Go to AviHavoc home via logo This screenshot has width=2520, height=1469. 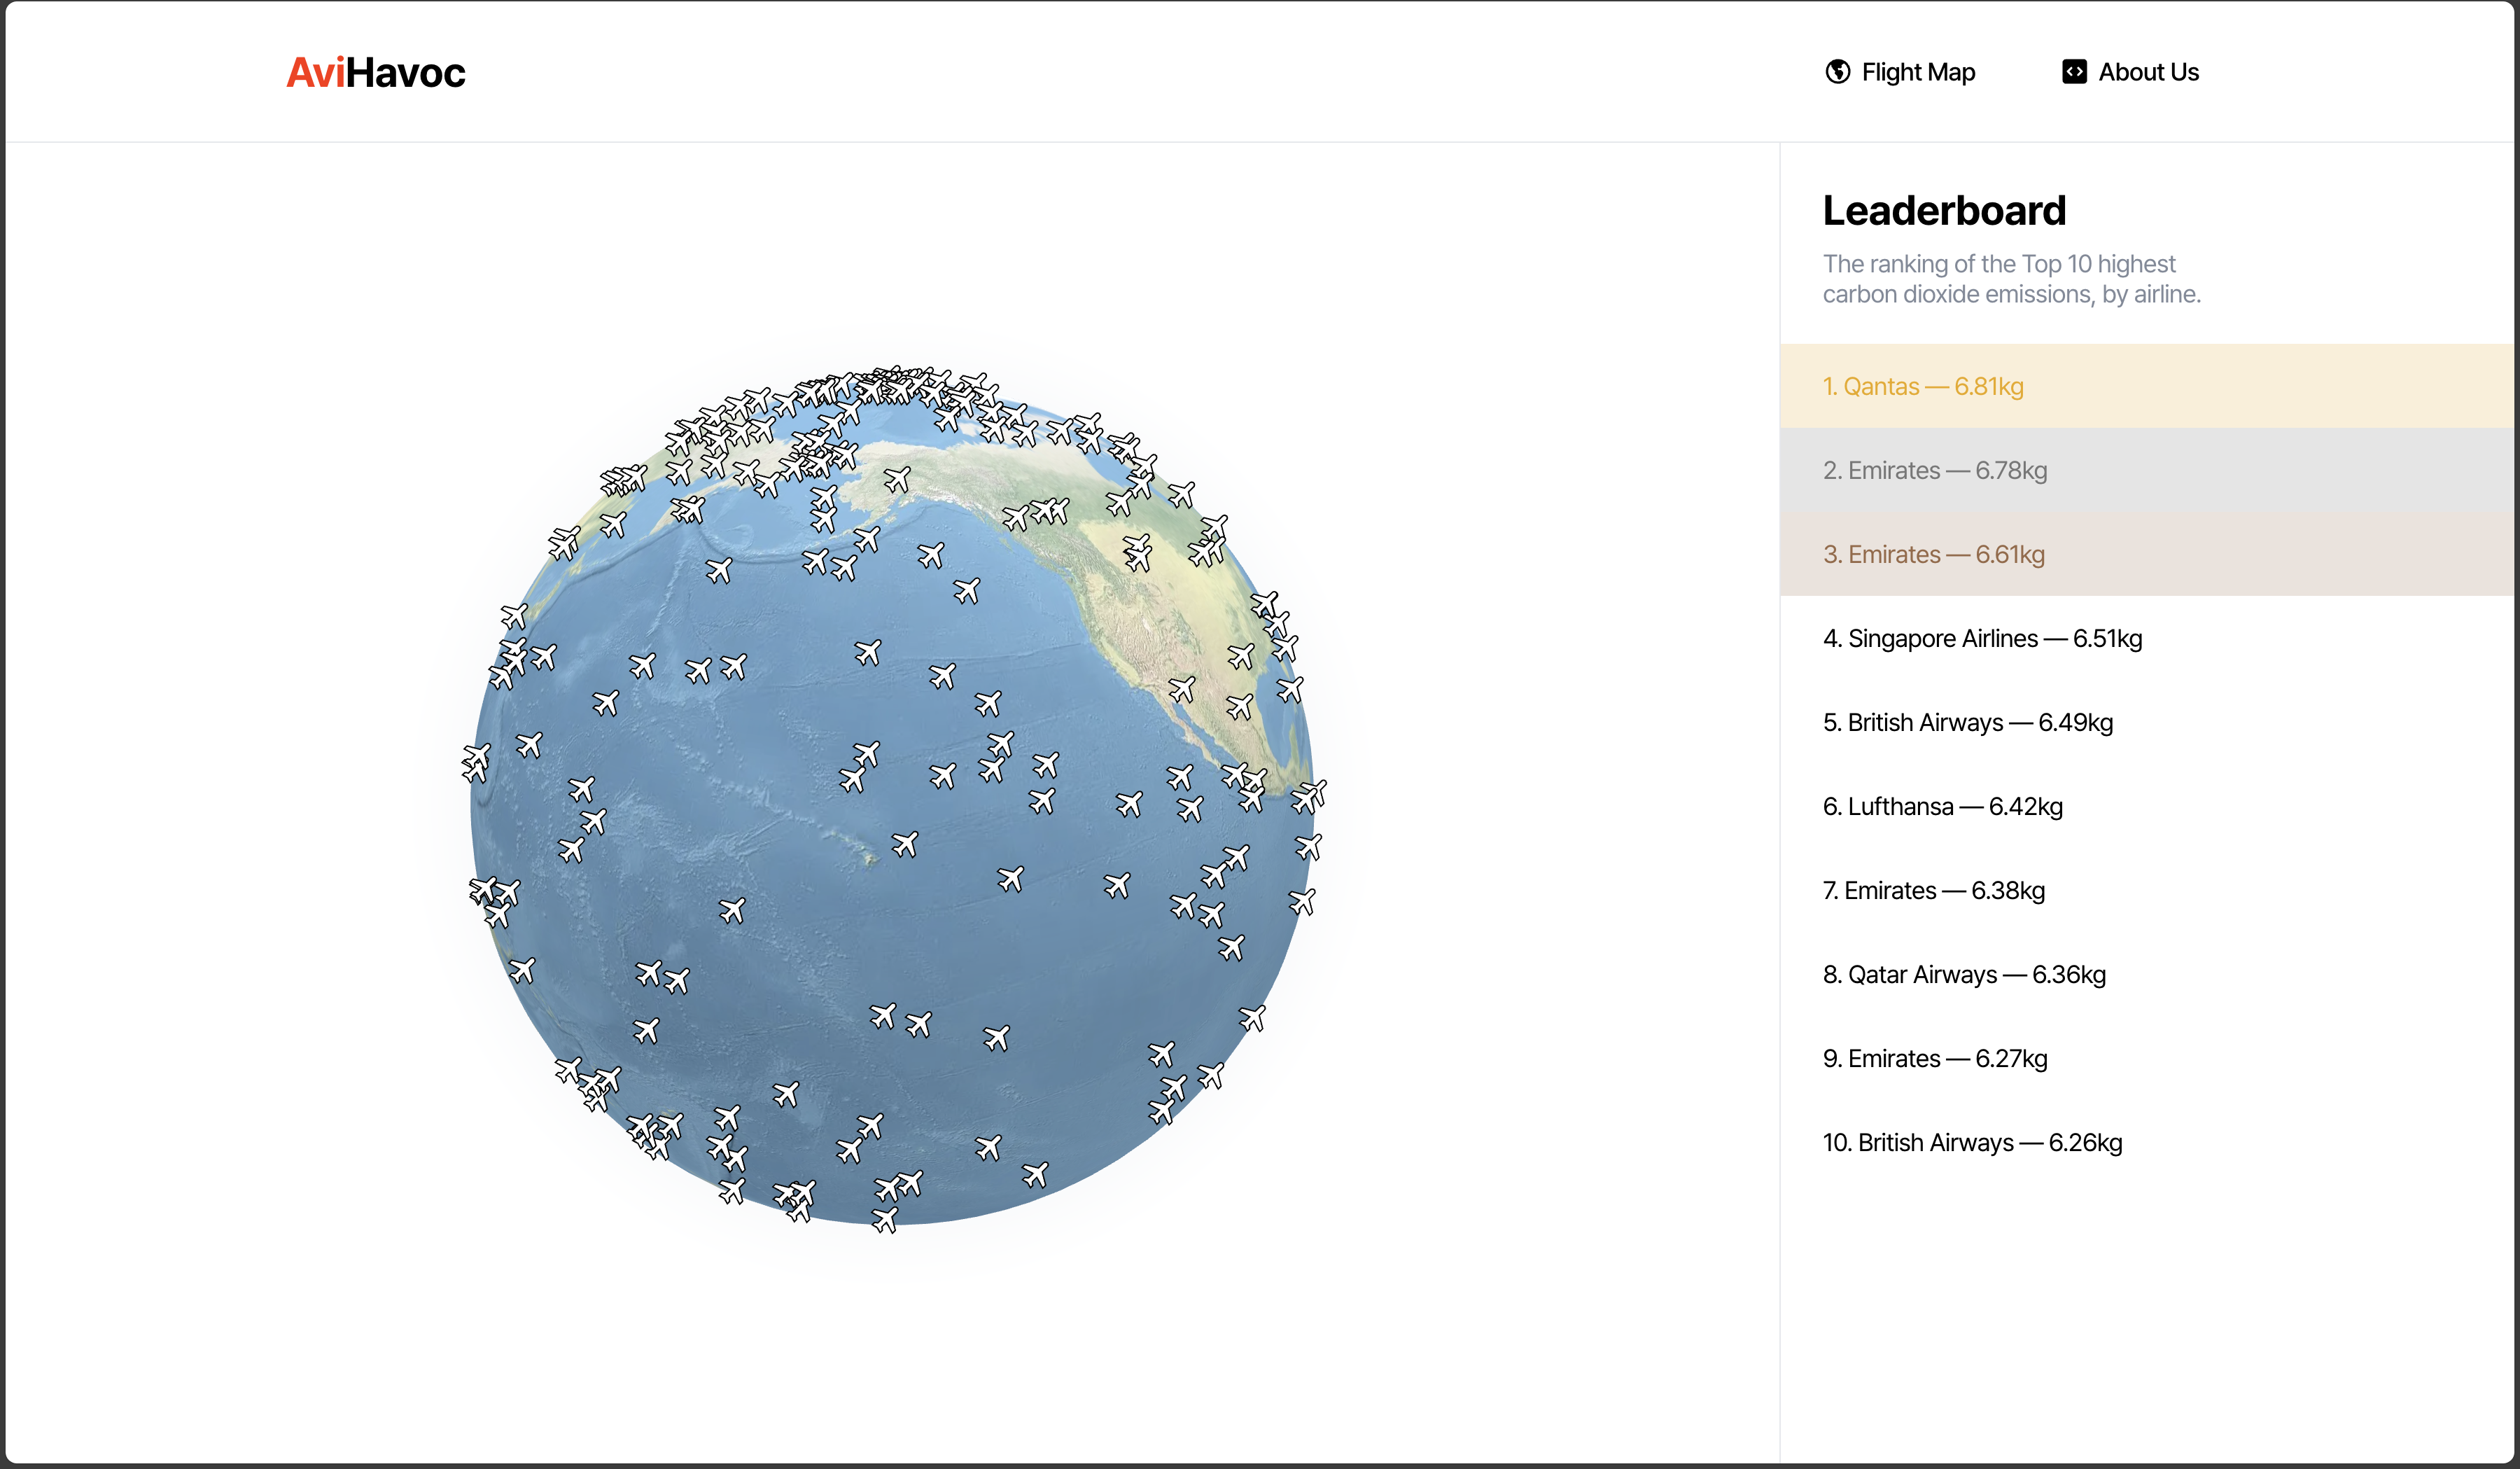(x=375, y=73)
